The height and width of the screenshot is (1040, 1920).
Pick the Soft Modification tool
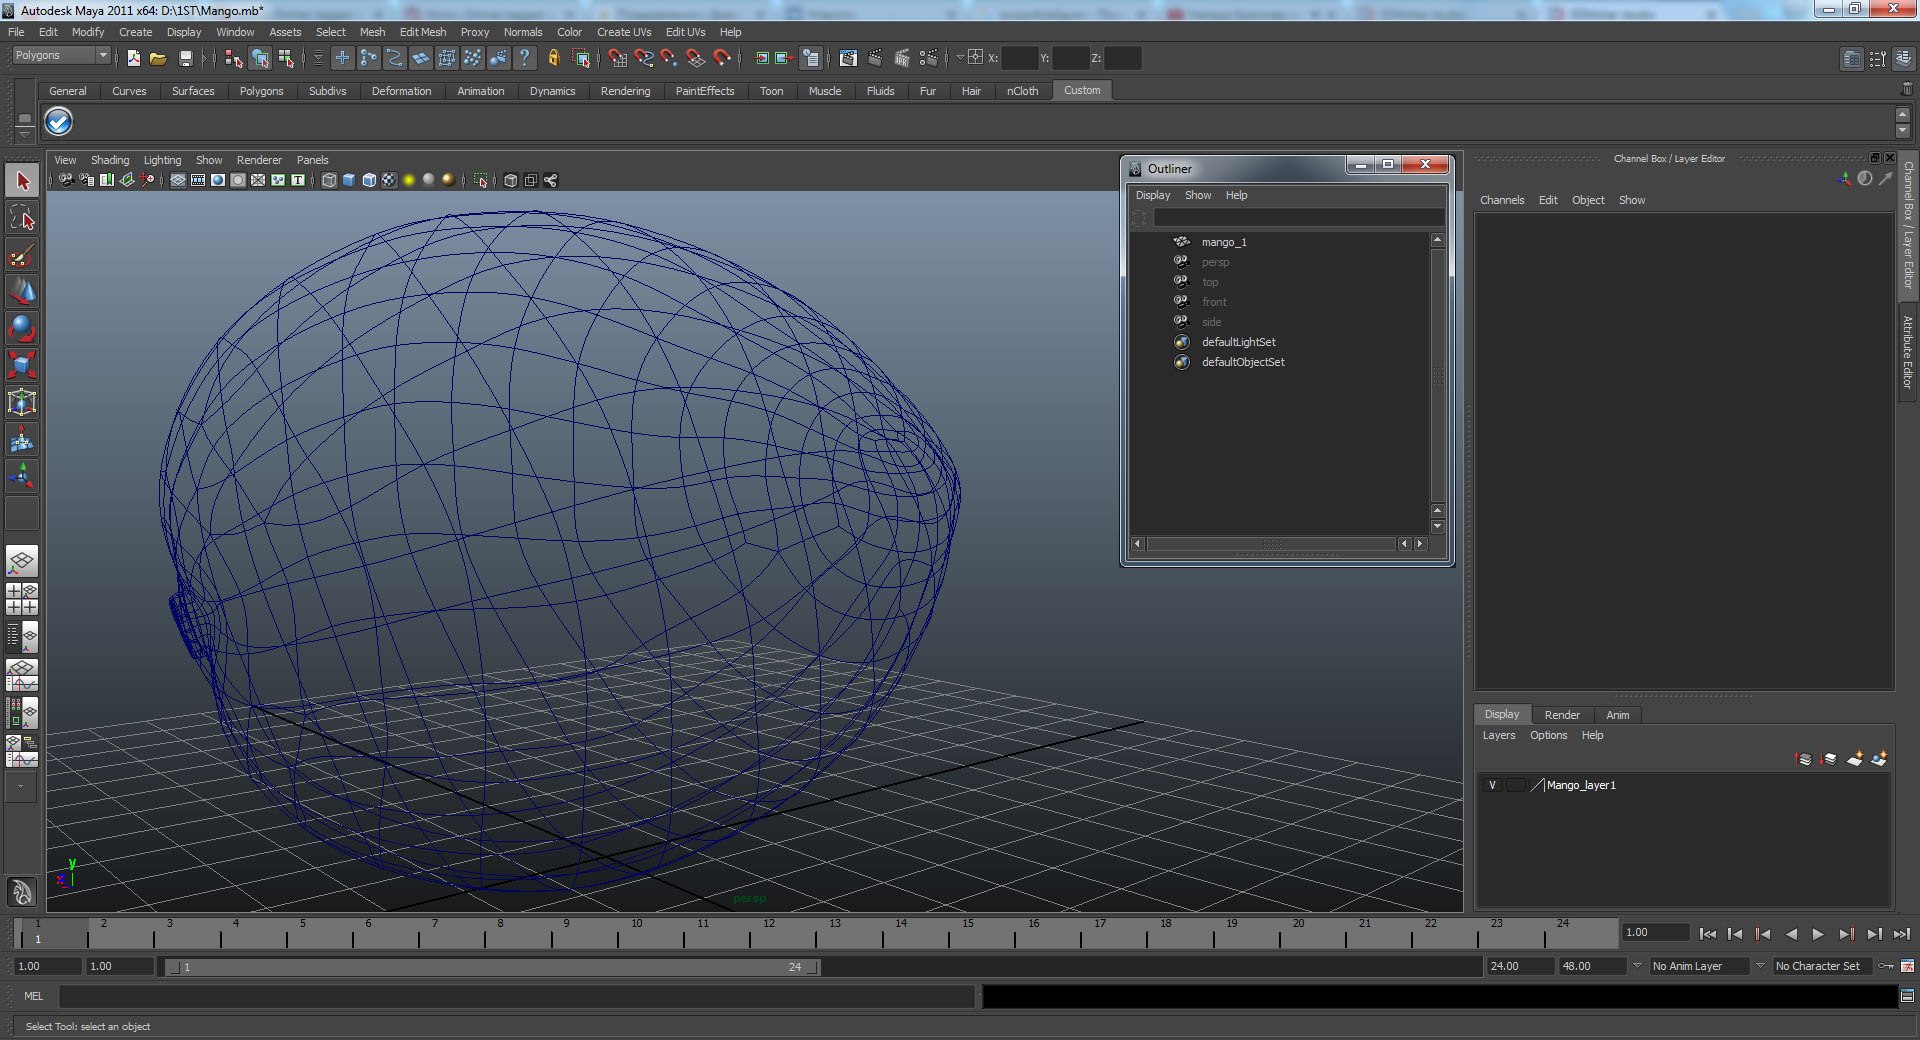pos(22,438)
